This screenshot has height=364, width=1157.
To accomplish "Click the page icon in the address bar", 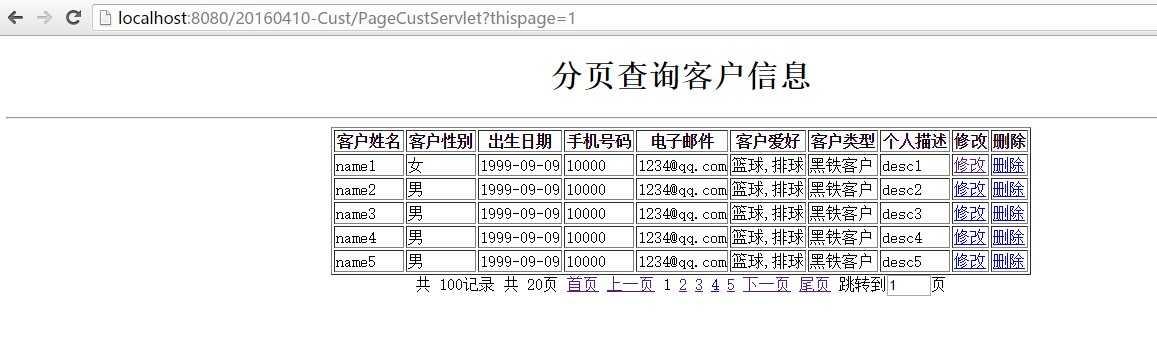I will (106, 18).
